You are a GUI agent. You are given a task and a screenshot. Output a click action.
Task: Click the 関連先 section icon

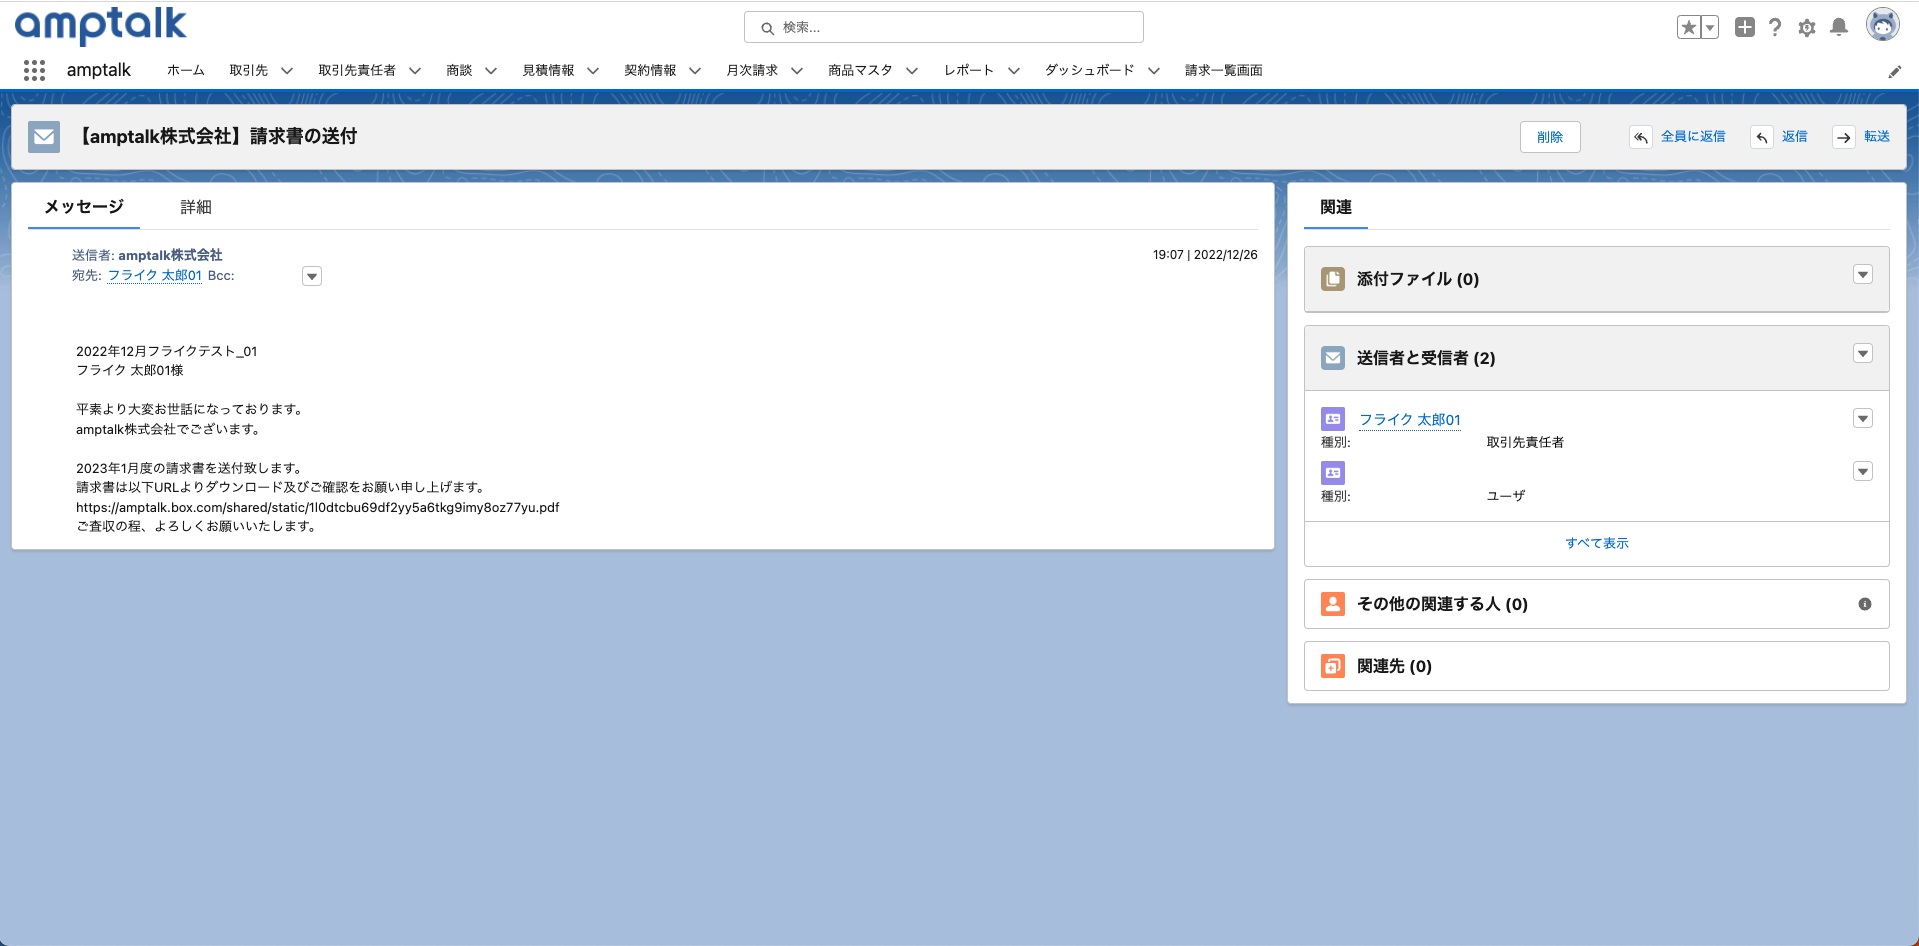(x=1333, y=666)
